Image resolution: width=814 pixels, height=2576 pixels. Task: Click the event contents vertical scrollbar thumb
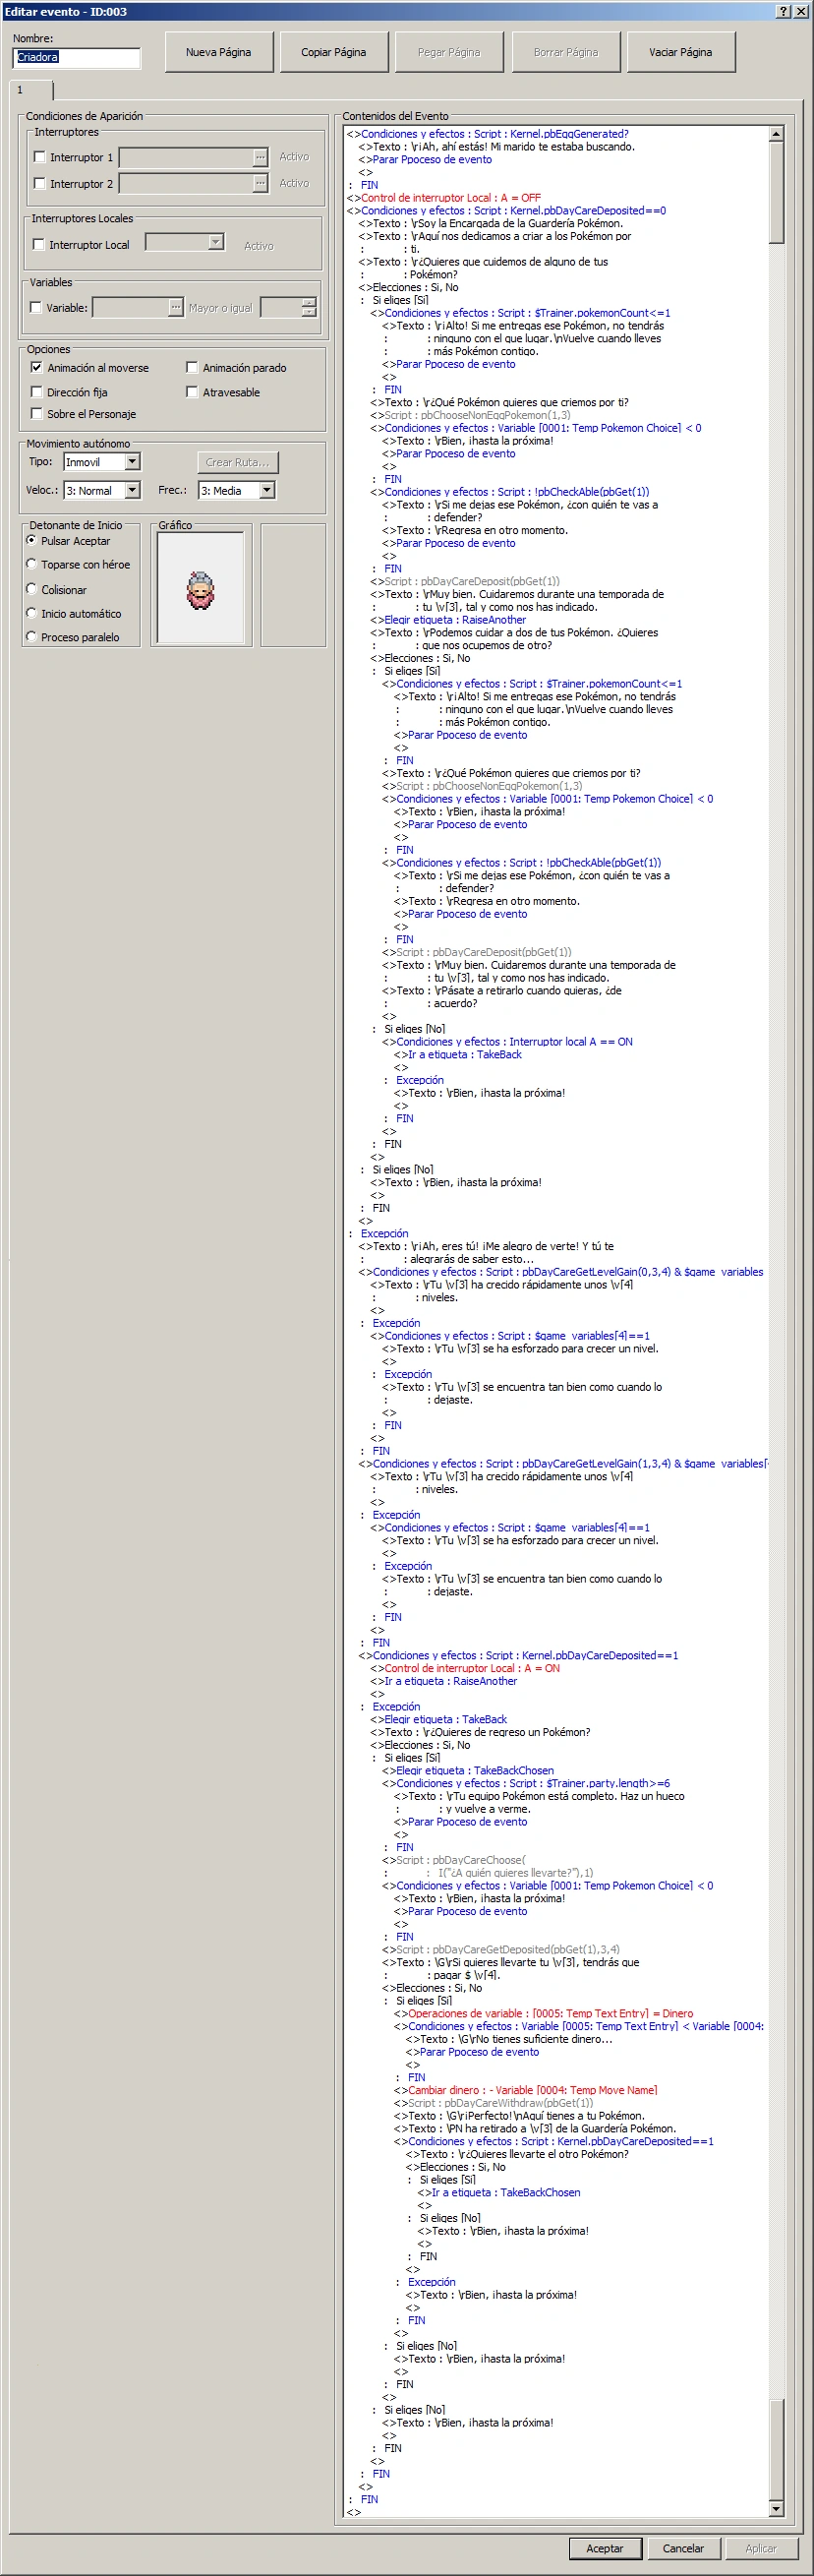(776, 192)
